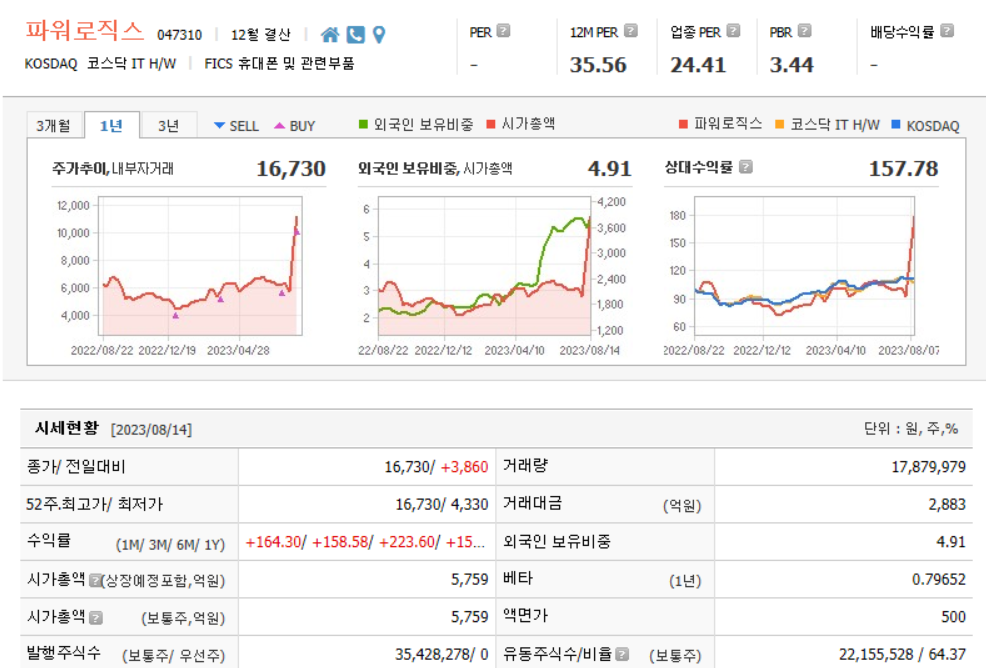This screenshot has height=668, width=986.
Task: Click the 외국인 보유비중 시가총액 chart
Action: (x=484, y=266)
